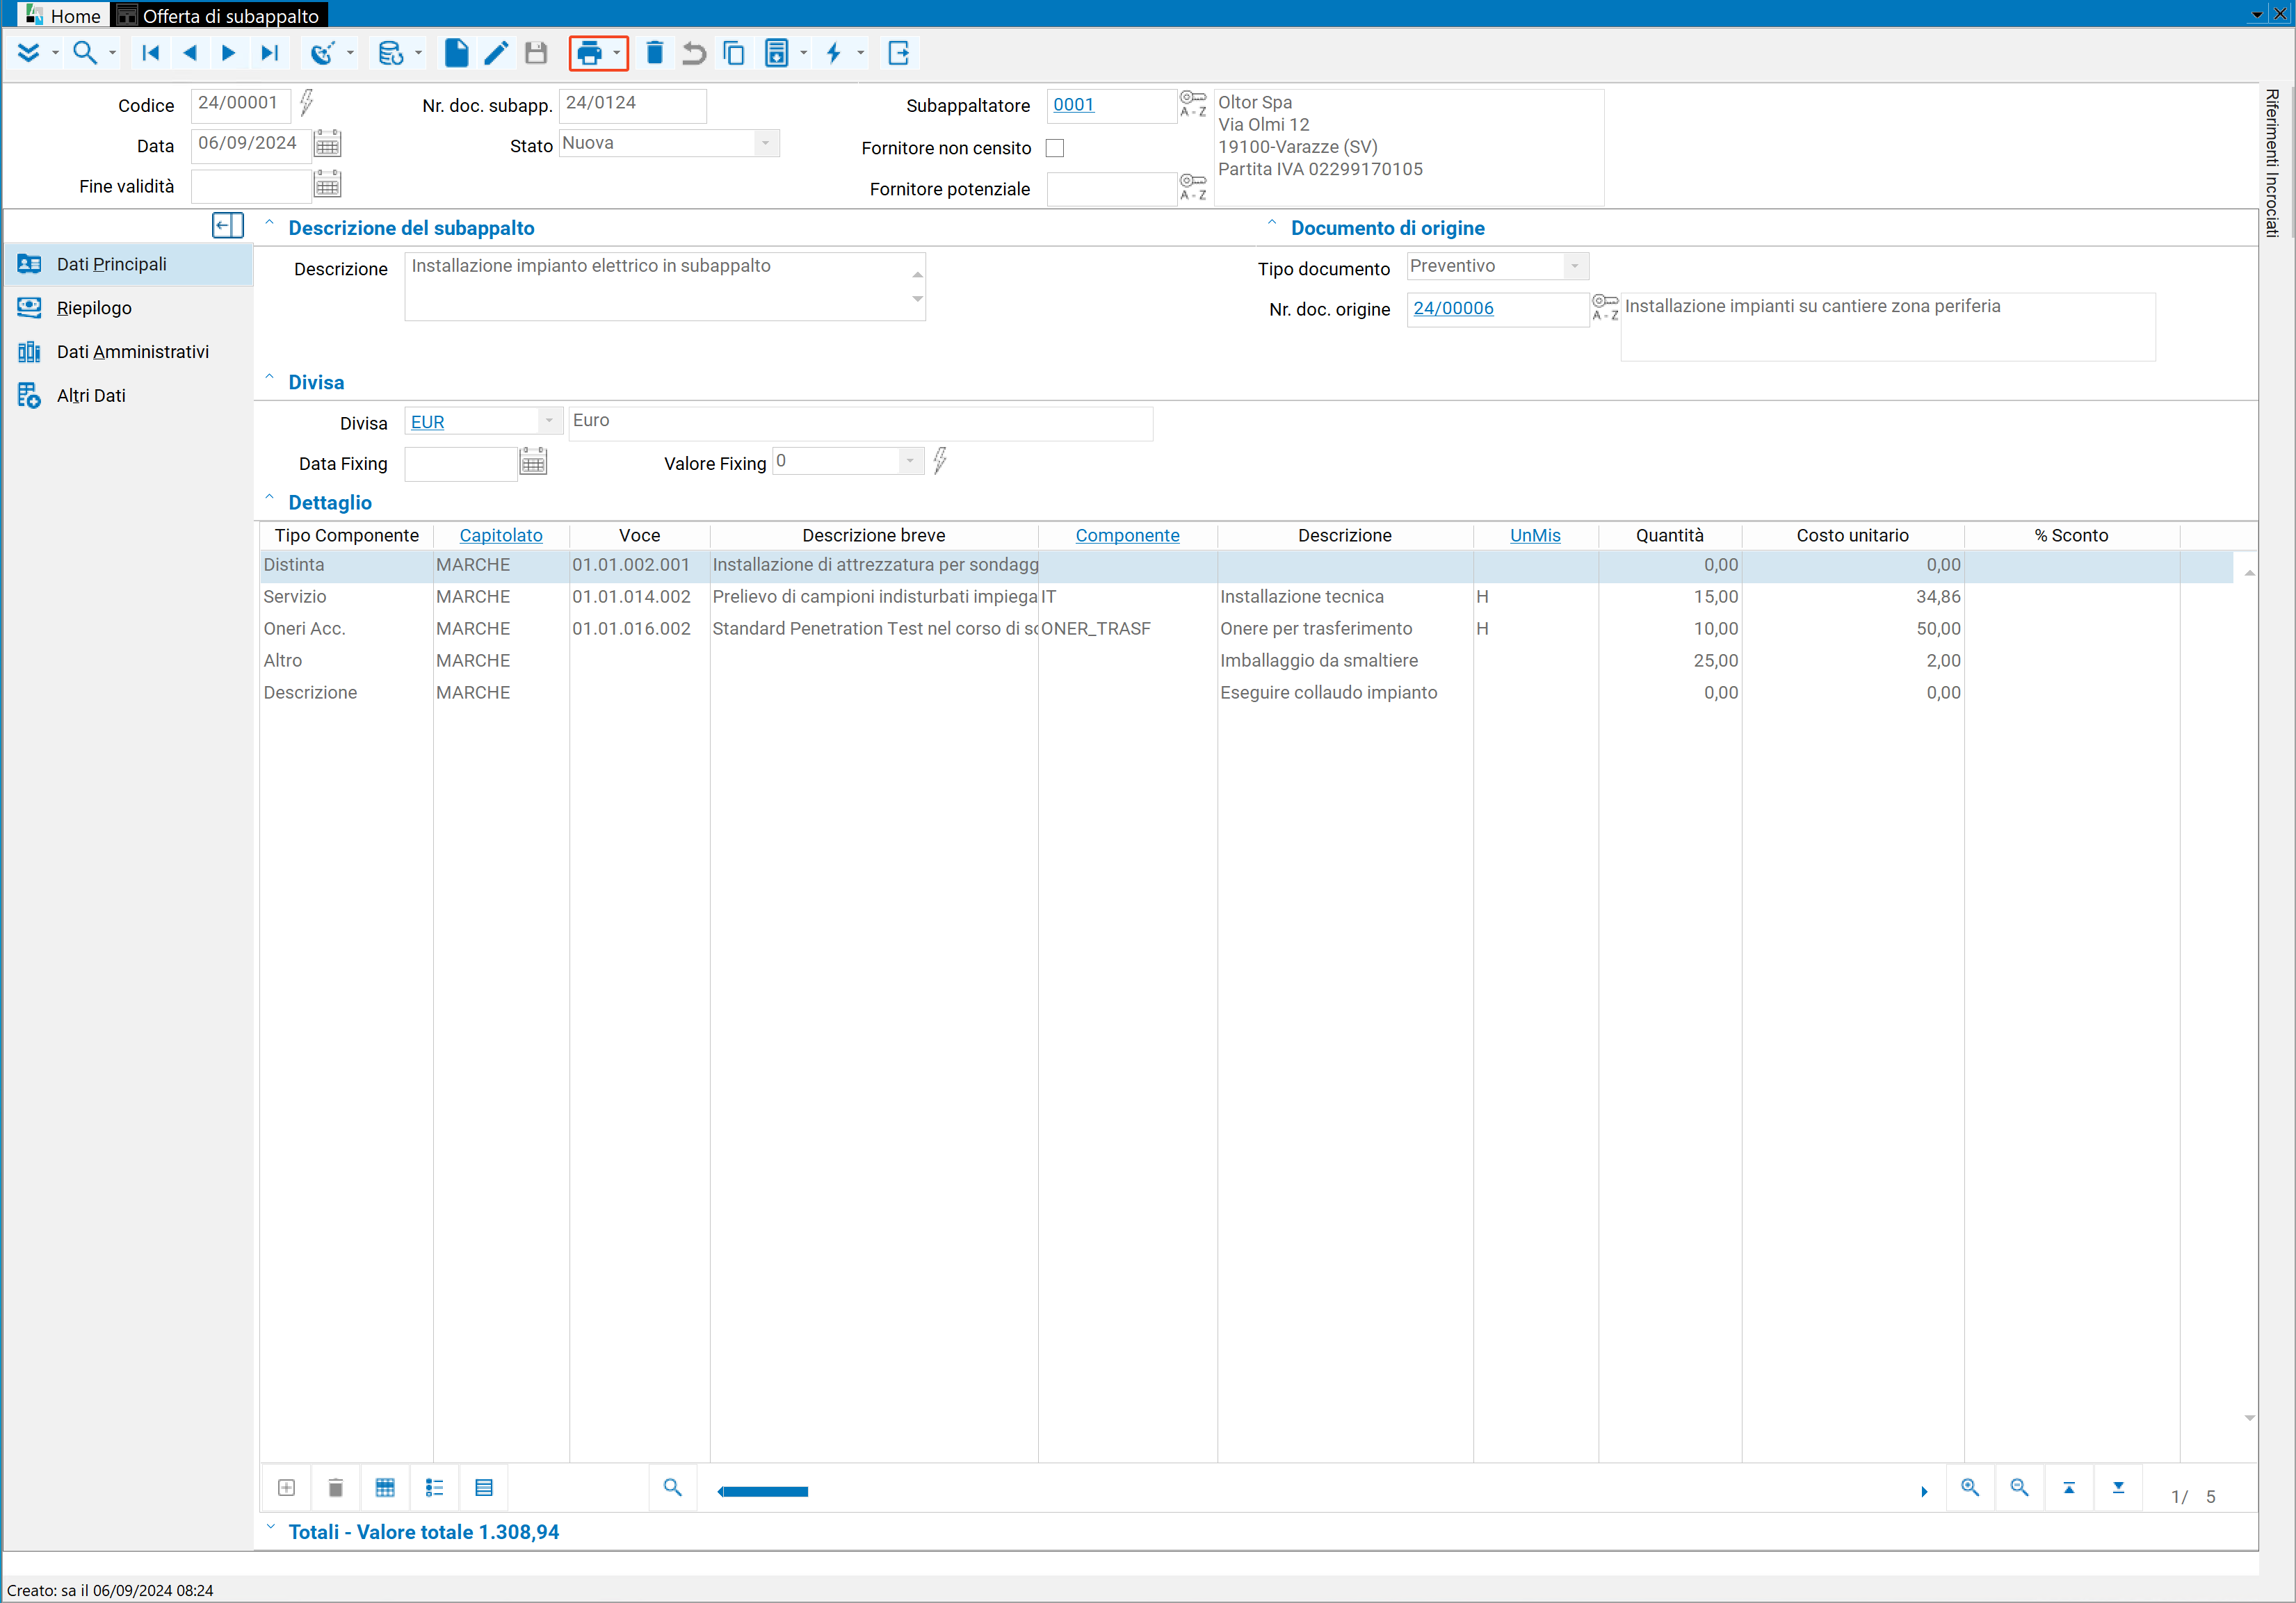Open the Dati Principali section
The image size is (2296, 1603).
click(x=128, y=264)
